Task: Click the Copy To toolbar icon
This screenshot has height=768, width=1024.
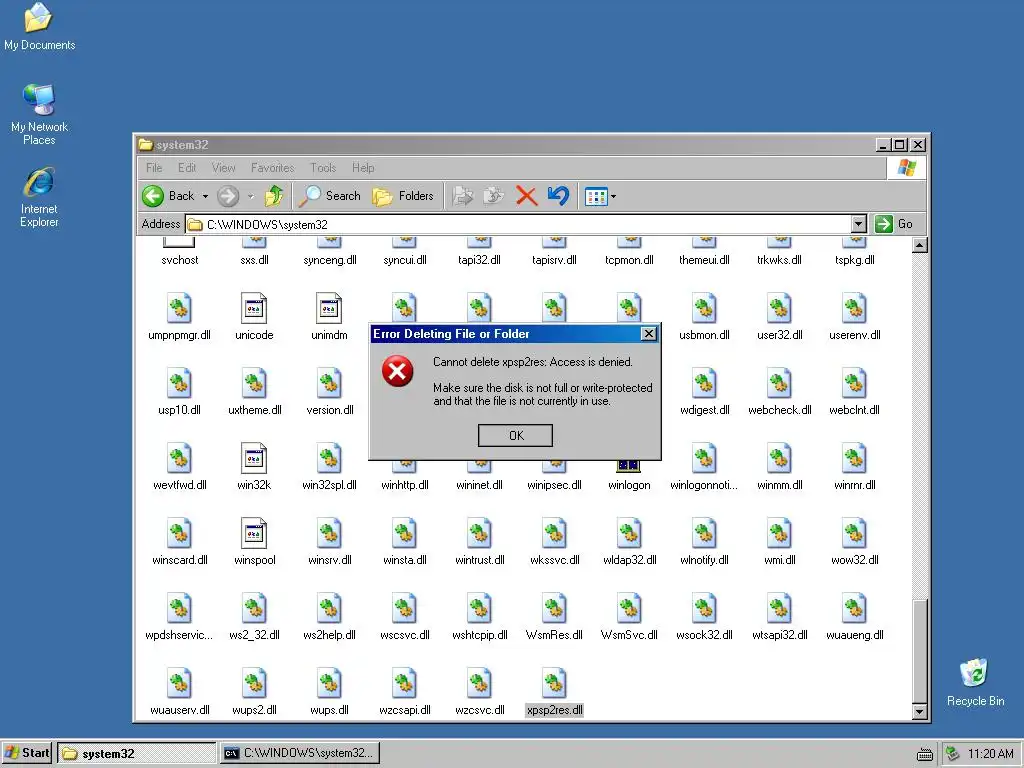Action: pos(494,196)
